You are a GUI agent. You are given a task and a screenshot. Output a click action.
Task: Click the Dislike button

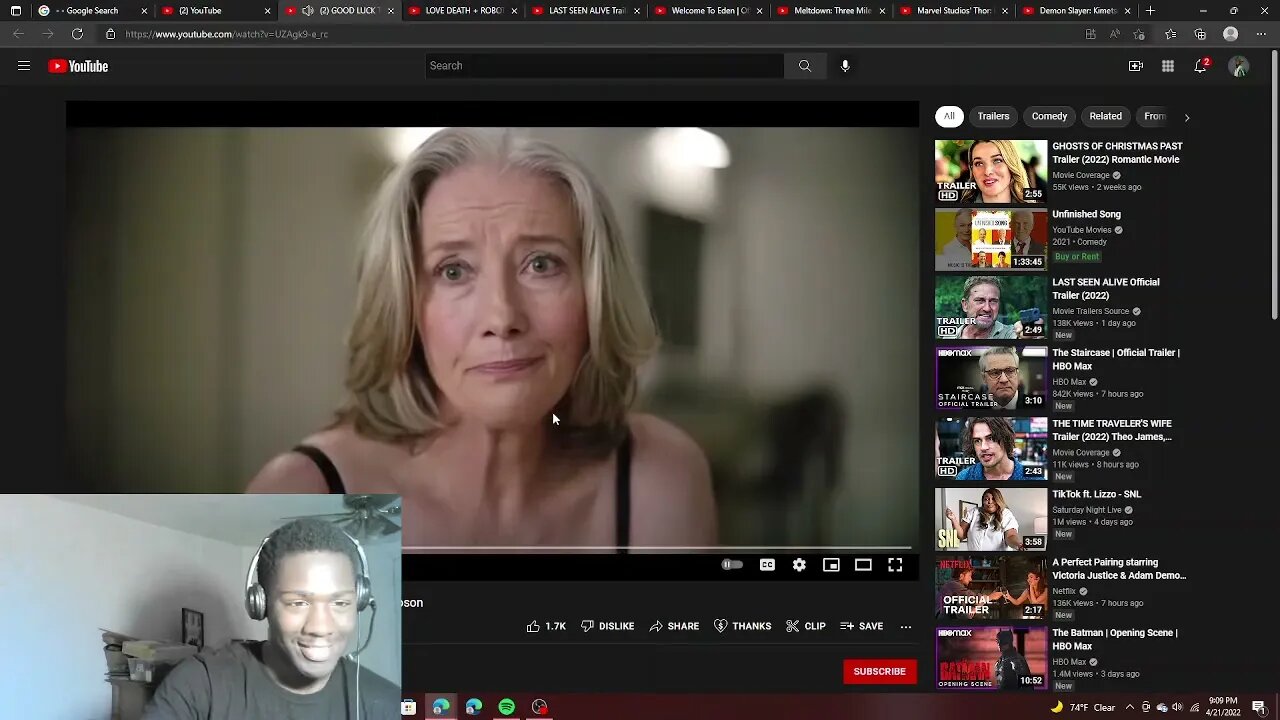(607, 626)
